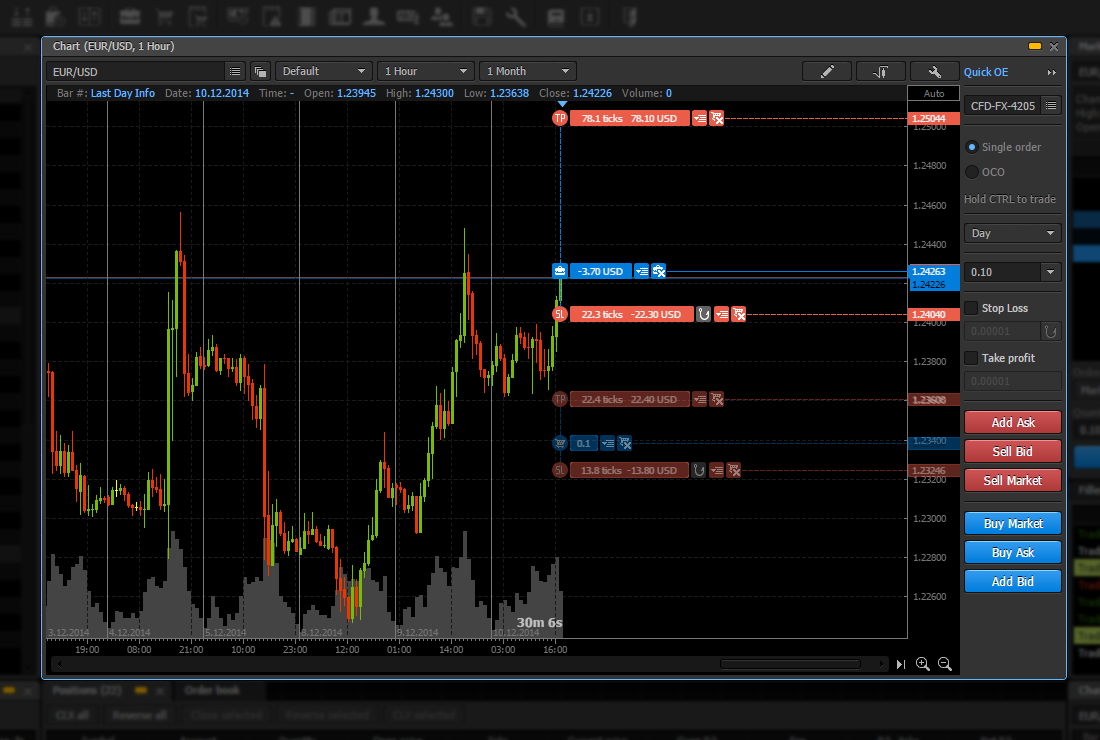Toggle trailing stop on 1.24040 stop loss
The height and width of the screenshot is (740, 1100).
click(x=703, y=314)
